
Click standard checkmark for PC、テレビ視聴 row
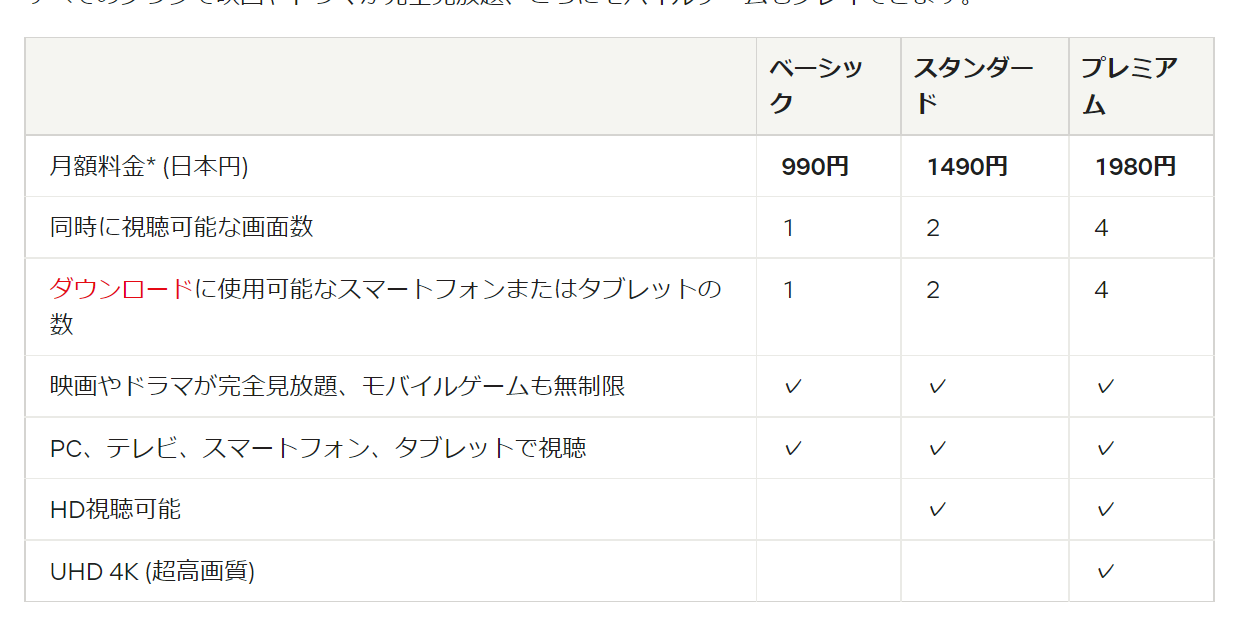click(x=937, y=448)
